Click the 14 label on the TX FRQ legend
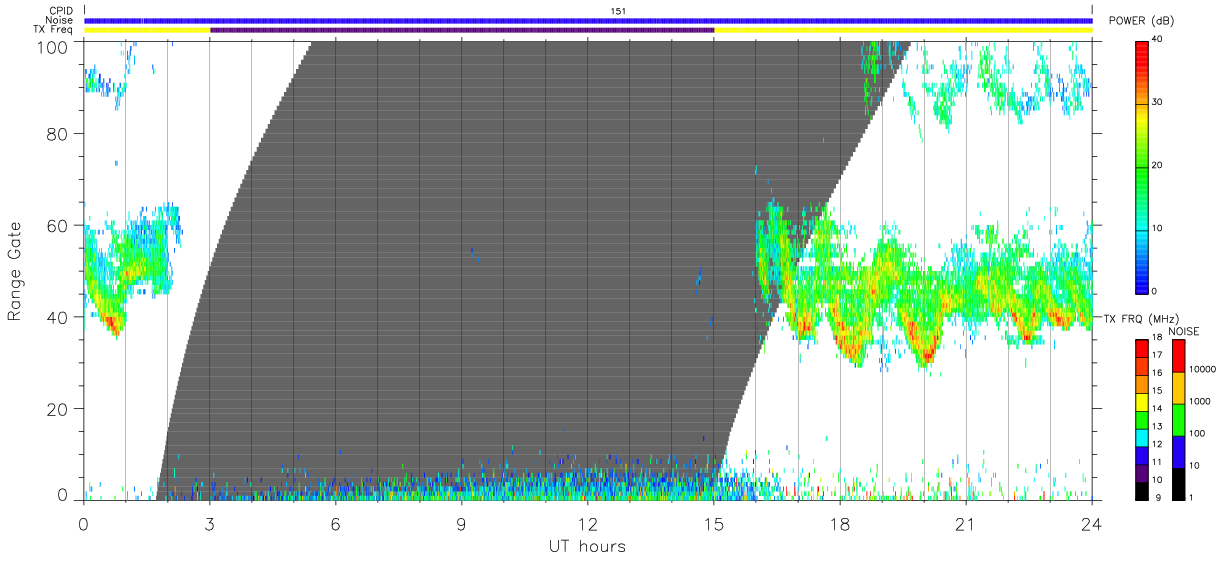Screen dimensions: 1228x567 [1157, 410]
